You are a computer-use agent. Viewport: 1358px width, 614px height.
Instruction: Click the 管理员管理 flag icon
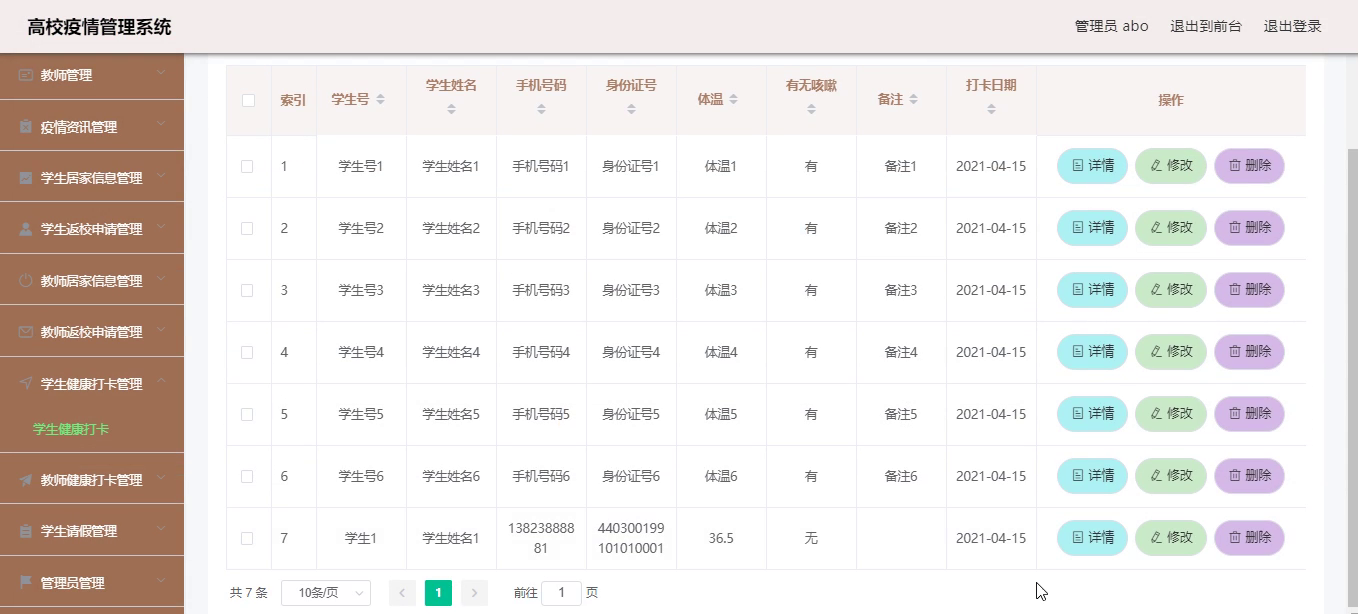pyautogui.click(x=26, y=582)
